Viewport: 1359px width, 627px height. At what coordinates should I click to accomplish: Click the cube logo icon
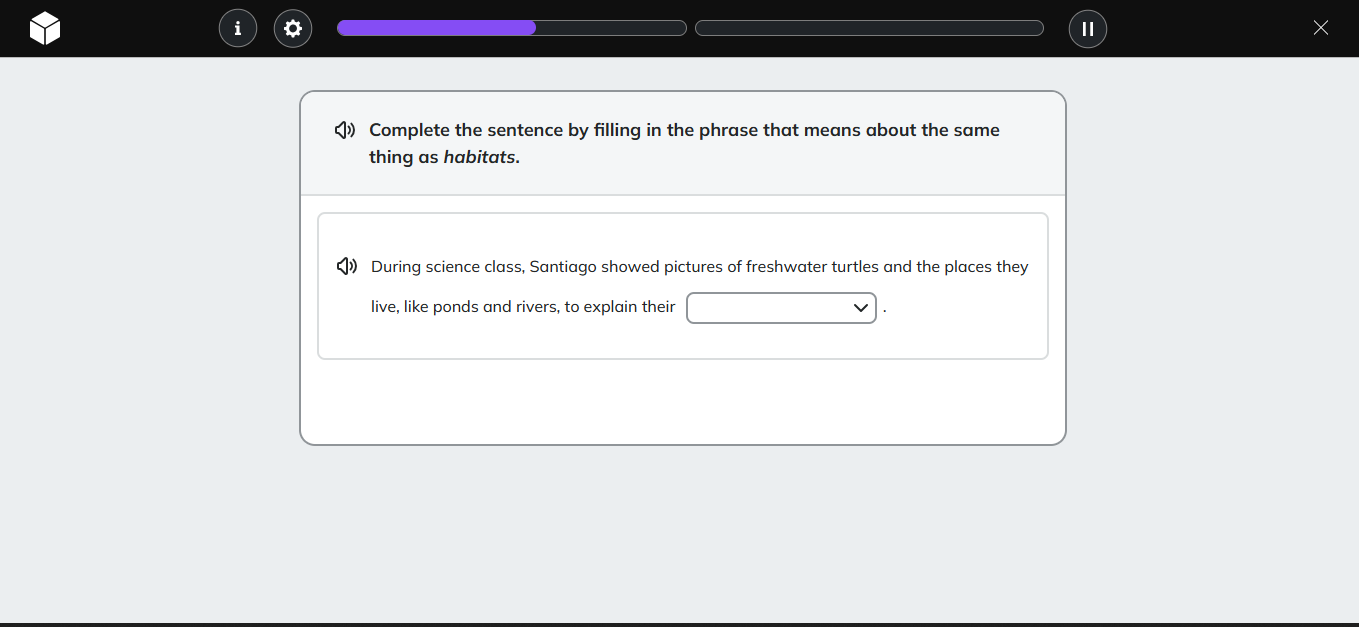44,28
